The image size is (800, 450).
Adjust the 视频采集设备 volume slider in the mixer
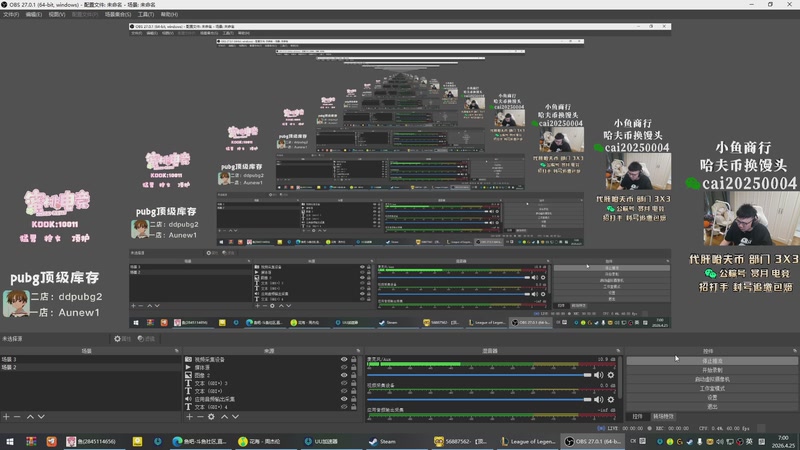click(x=480, y=399)
